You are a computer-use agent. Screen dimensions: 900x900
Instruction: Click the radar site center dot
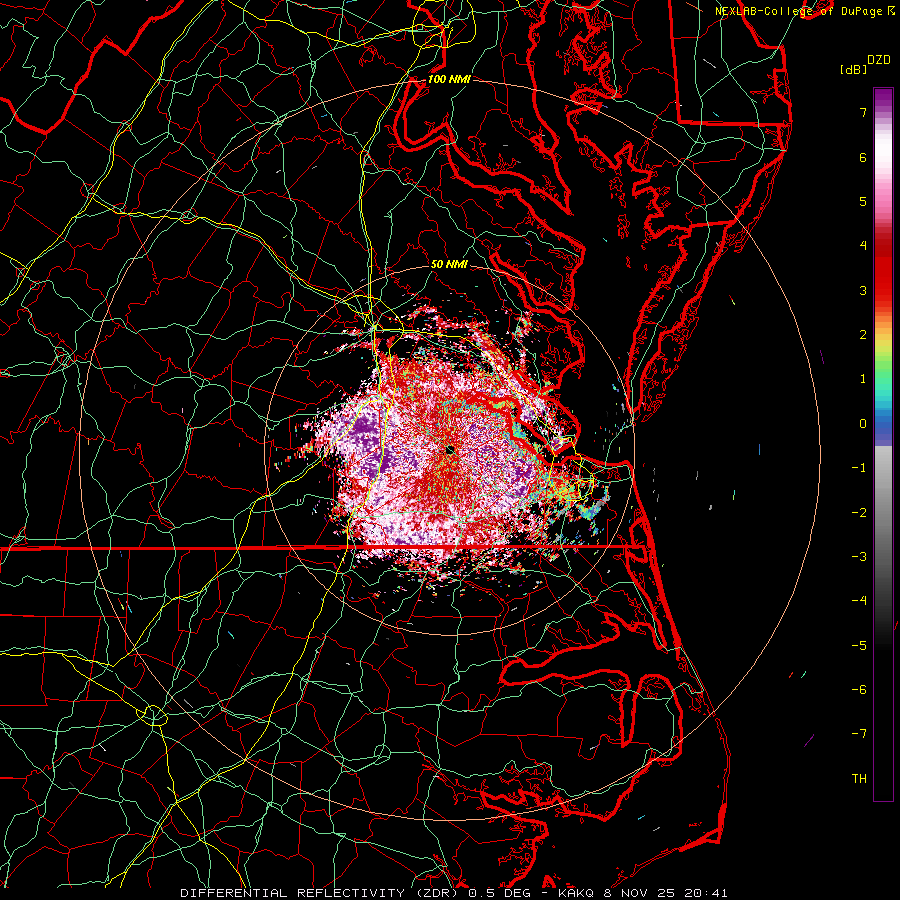[x=451, y=450]
